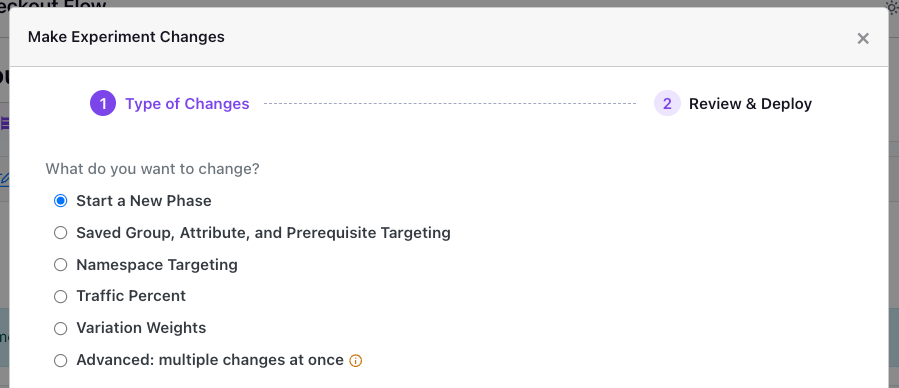The image size is (899, 388).
Task: Click the partially hidden Checkout Flow heading
Action: pos(53,5)
